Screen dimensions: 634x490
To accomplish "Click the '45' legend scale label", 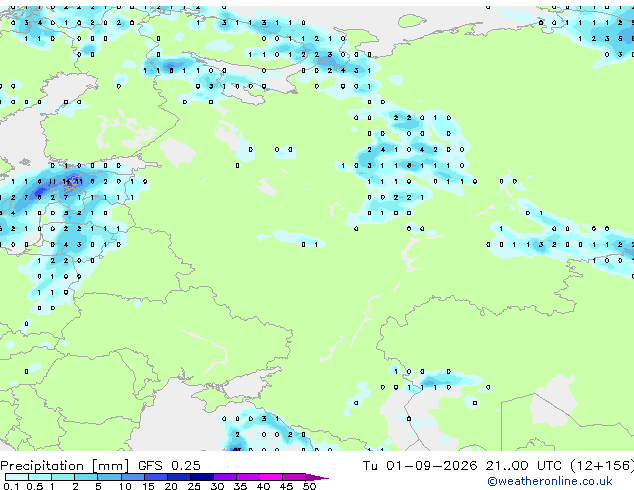I will [287, 486].
